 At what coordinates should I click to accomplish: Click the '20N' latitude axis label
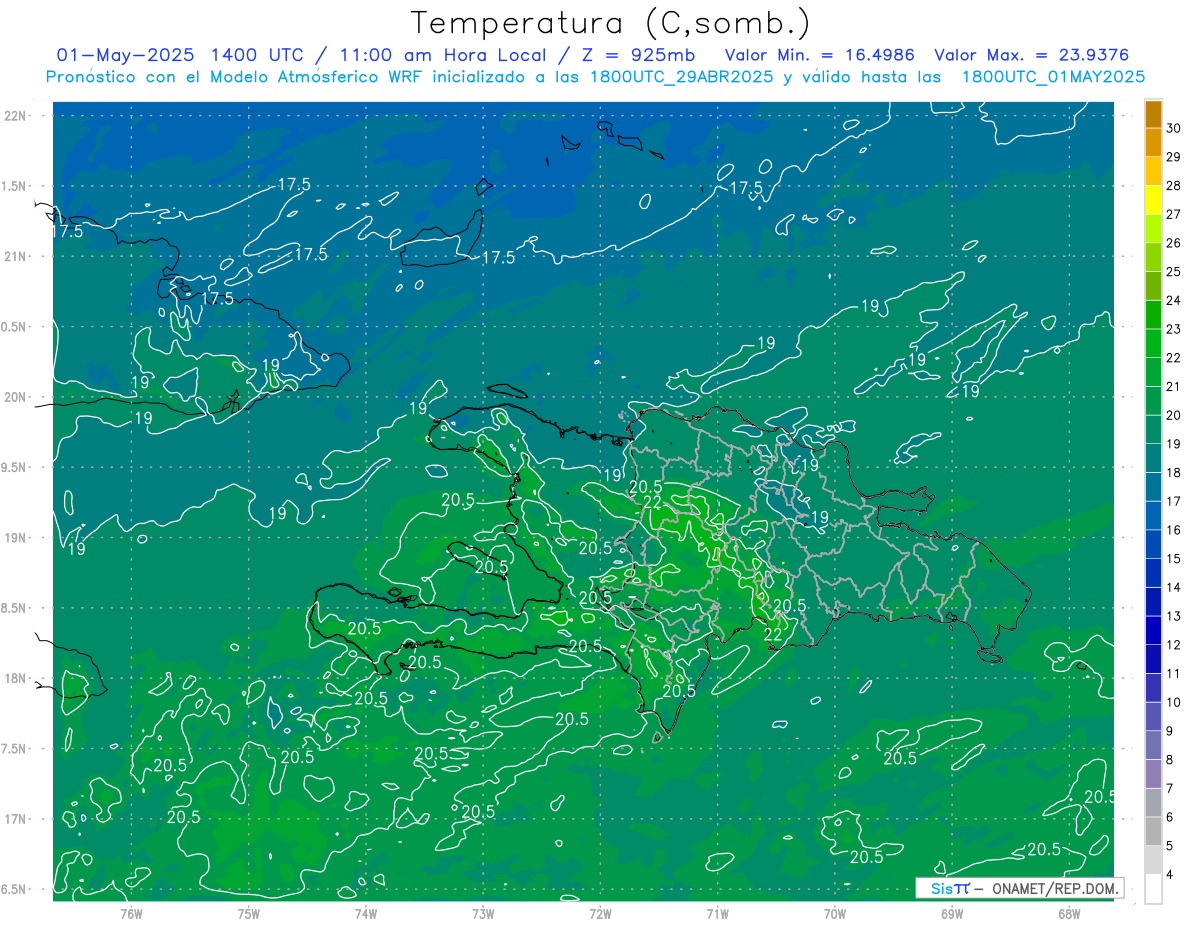pos(17,398)
